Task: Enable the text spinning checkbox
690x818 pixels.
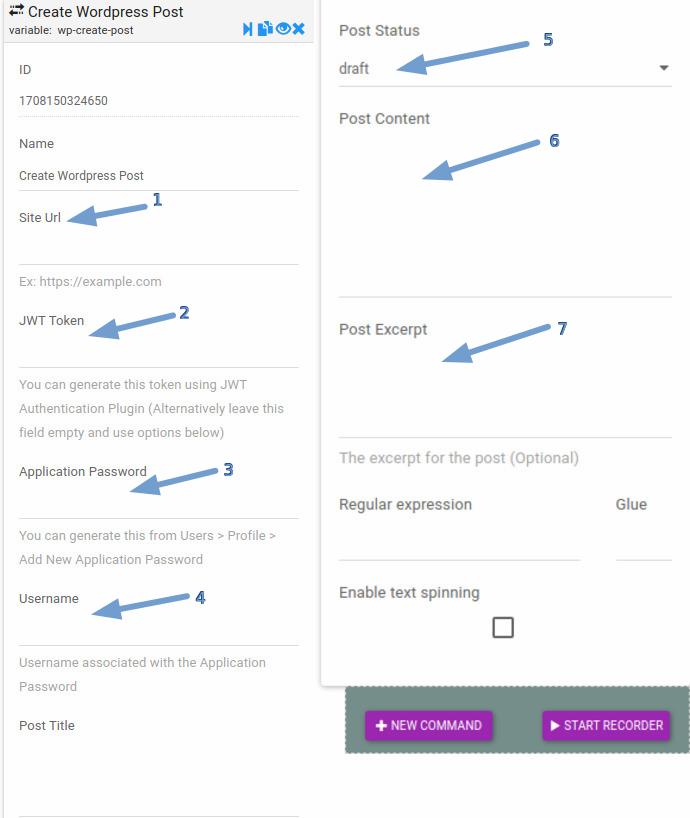Action: click(503, 627)
